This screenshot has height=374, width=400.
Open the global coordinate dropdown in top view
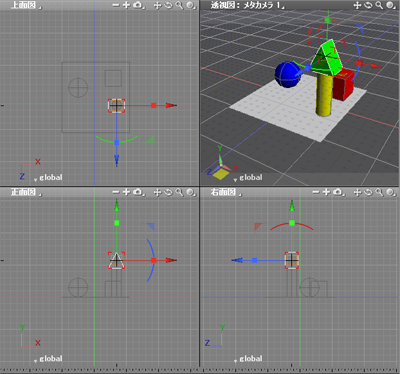[48, 178]
